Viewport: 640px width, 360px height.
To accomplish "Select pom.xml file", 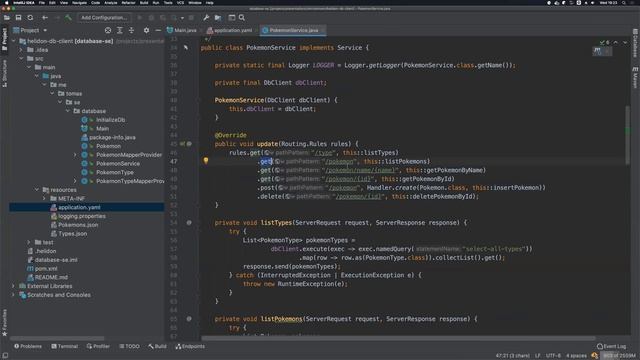I will pos(46,269).
